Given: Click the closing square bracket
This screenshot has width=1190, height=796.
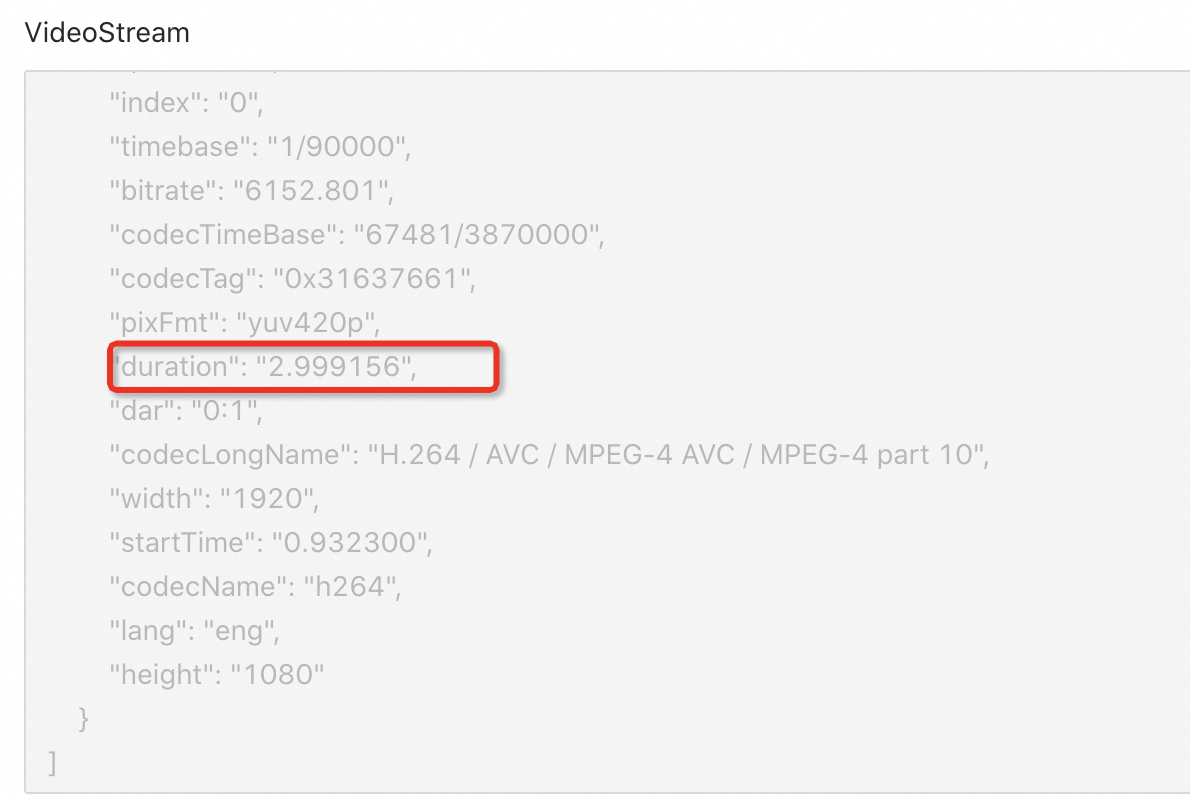Looking at the screenshot, I should (52, 763).
